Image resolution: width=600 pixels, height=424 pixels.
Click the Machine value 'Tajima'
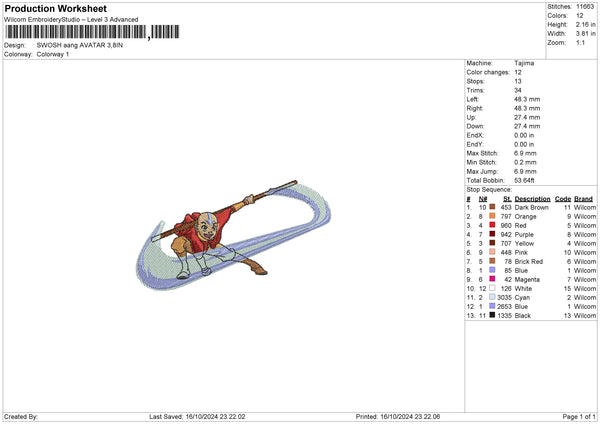524,63
